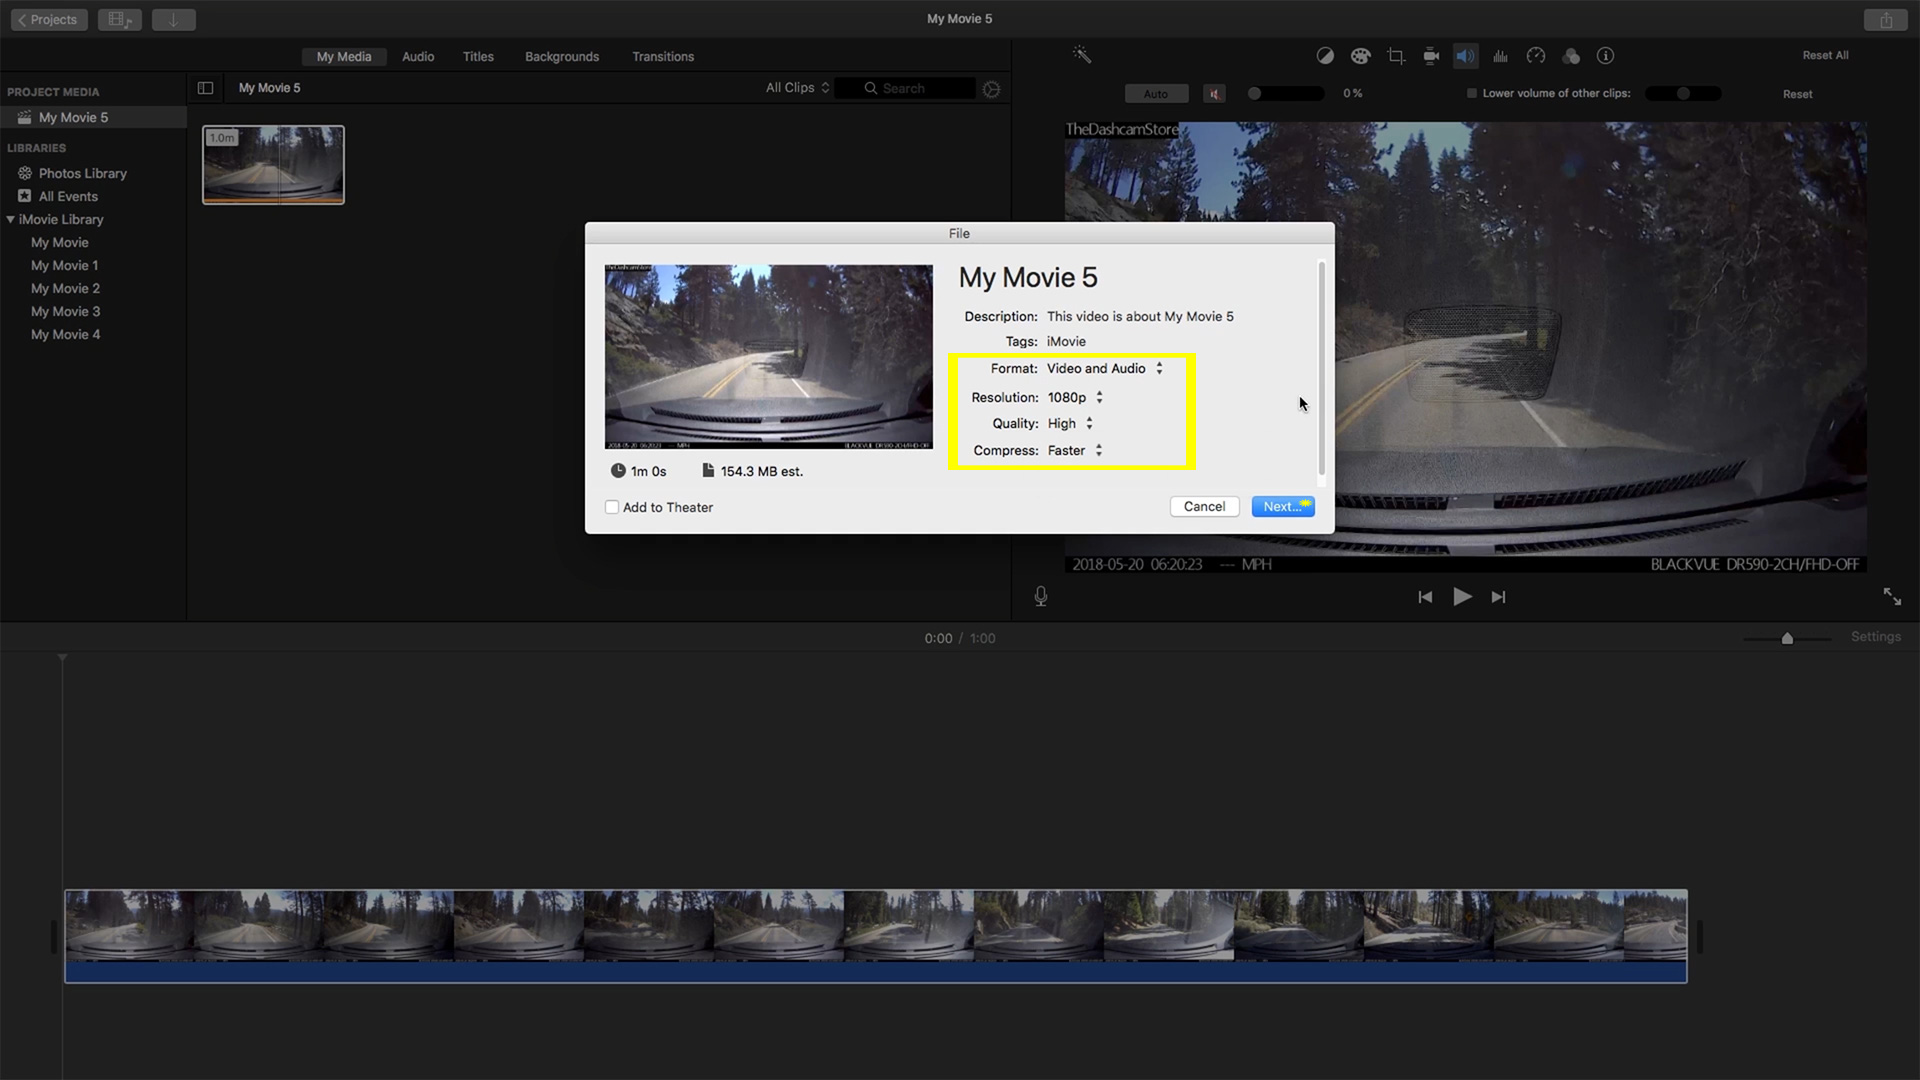Open the Resolution 1080p dropdown
Screen dimensions: 1920x1080
(1075, 397)
